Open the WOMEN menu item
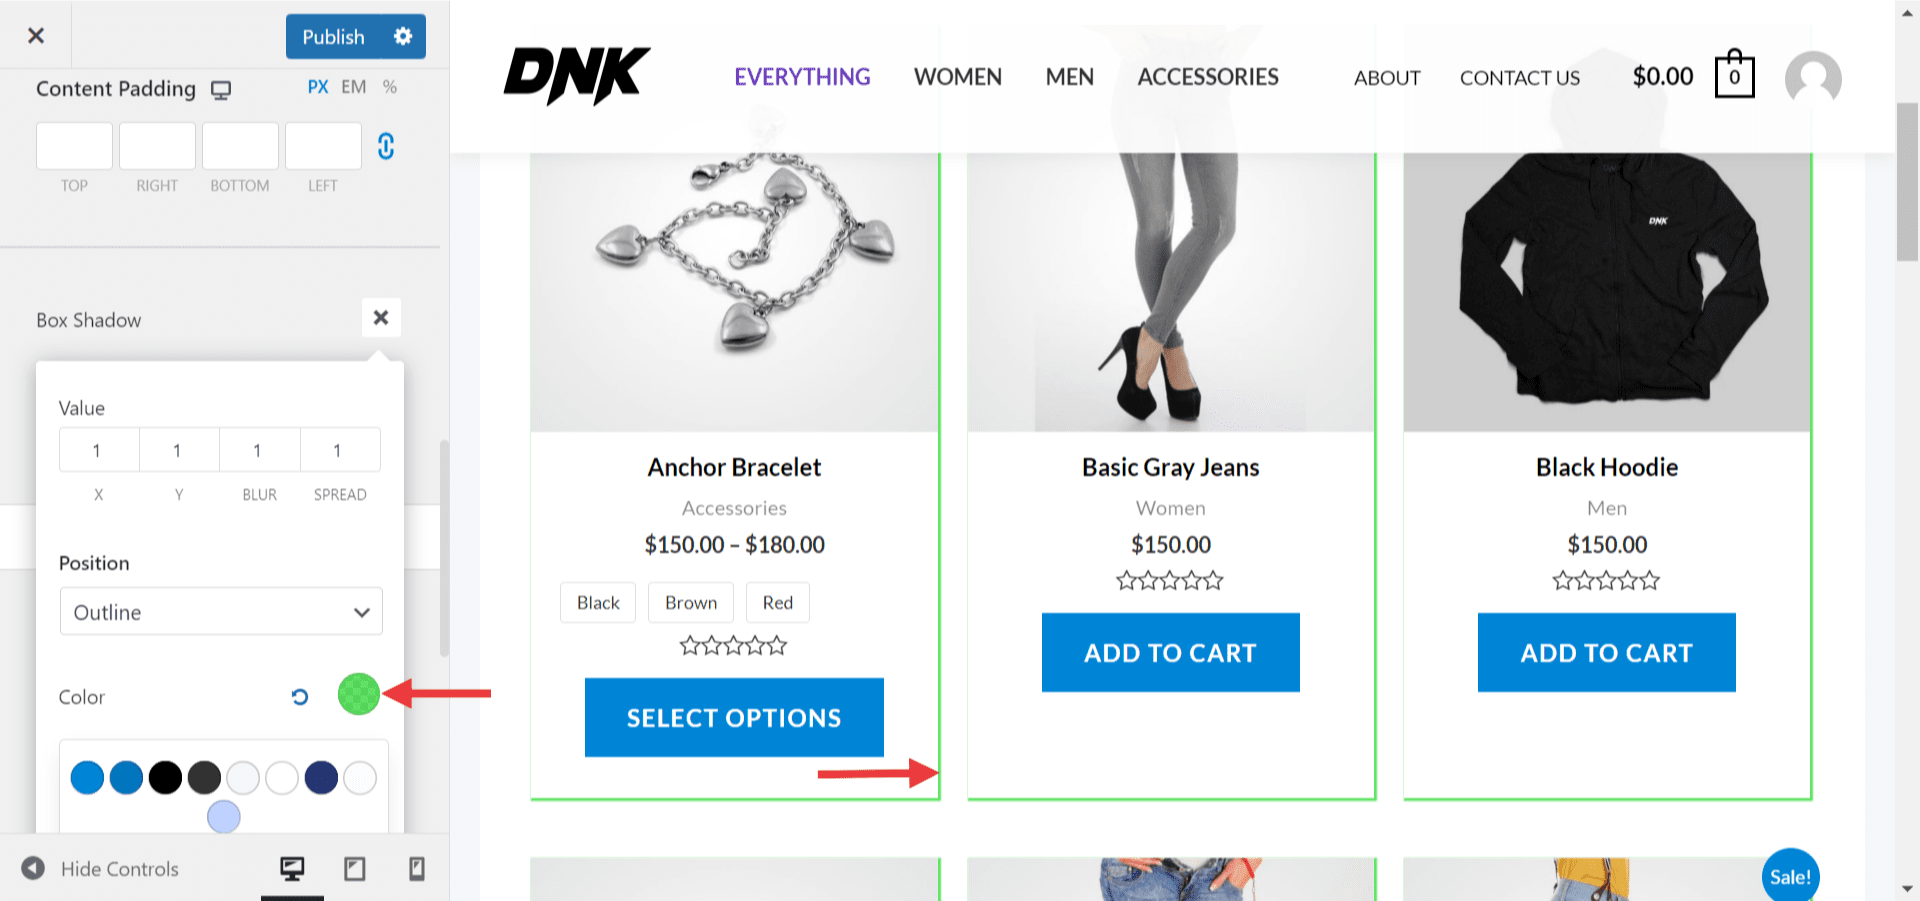The width and height of the screenshot is (1920, 901). [957, 77]
